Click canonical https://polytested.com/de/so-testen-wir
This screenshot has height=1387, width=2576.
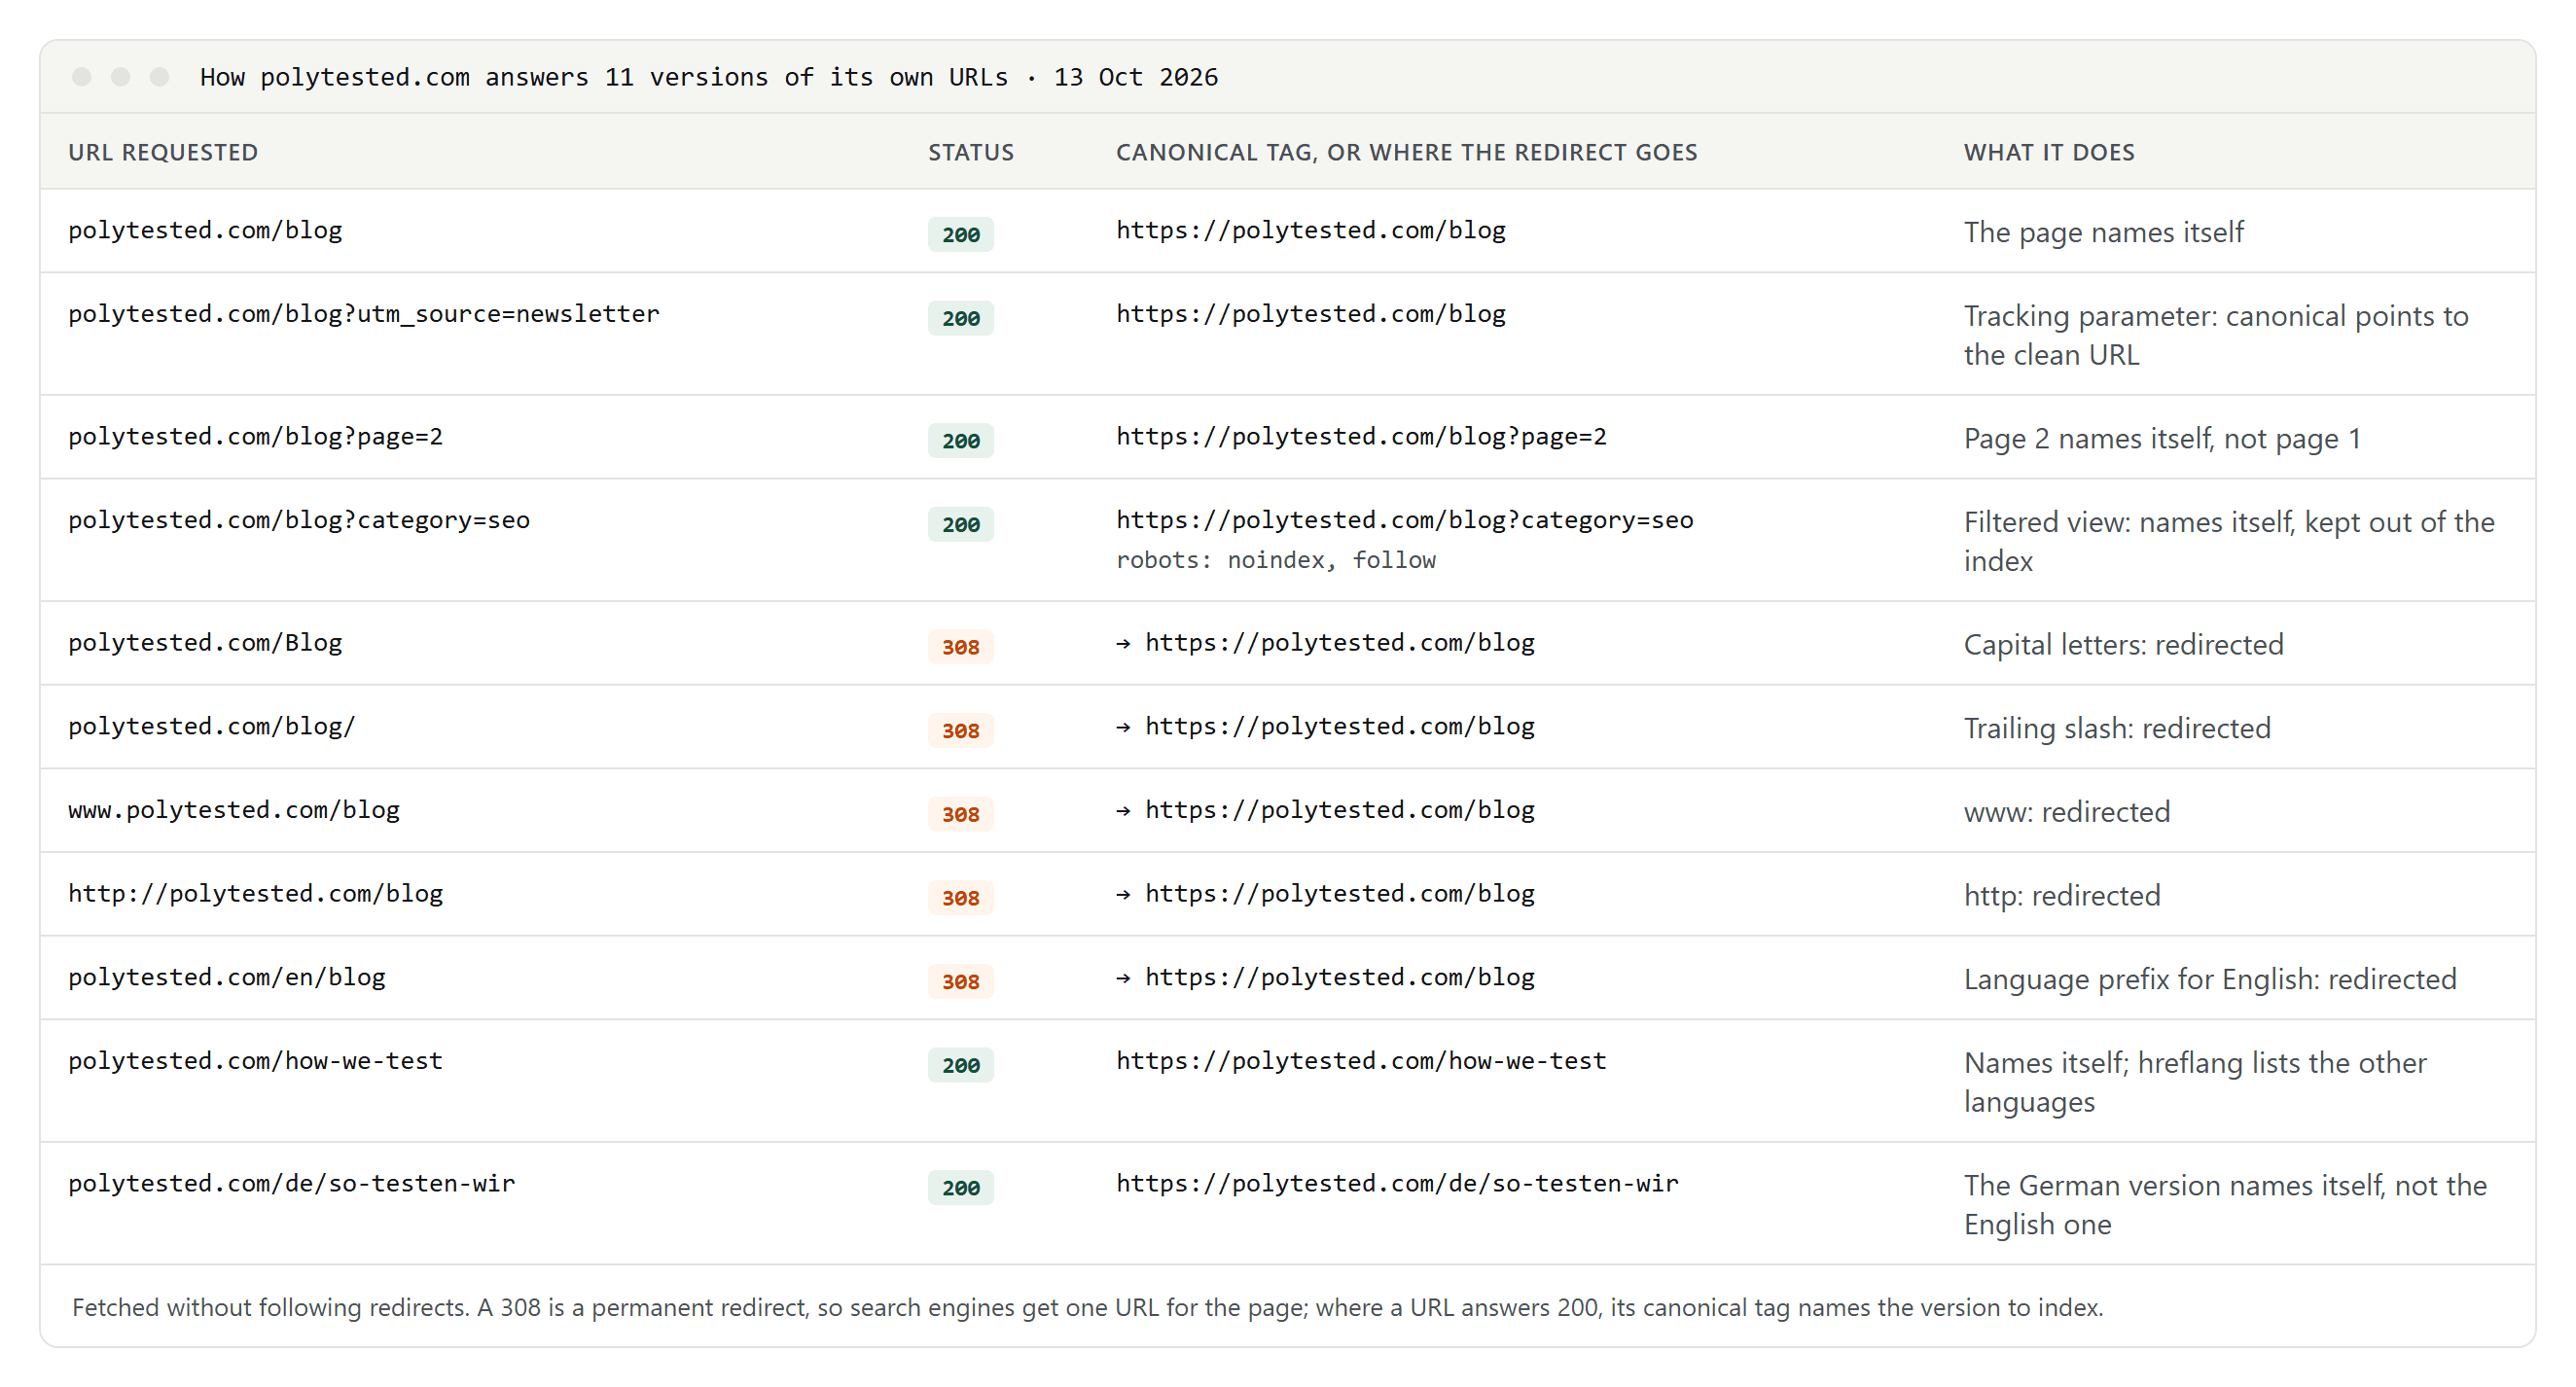(1397, 1184)
